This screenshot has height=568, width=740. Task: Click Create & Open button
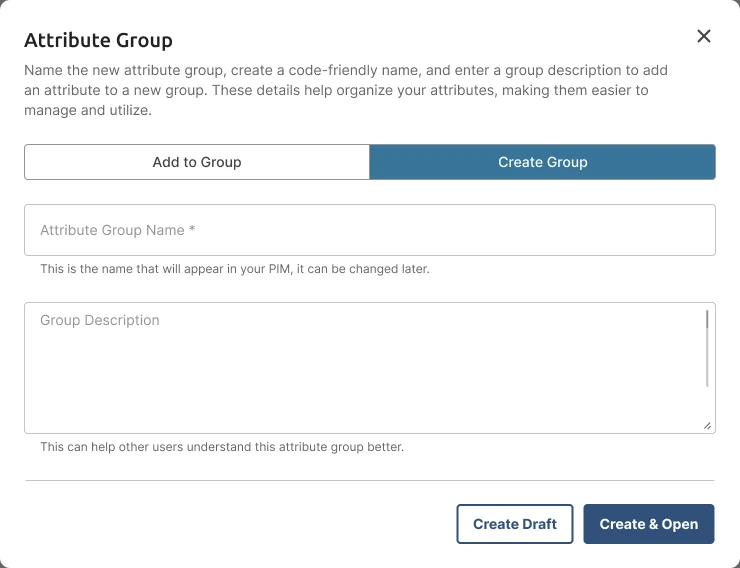click(x=648, y=524)
